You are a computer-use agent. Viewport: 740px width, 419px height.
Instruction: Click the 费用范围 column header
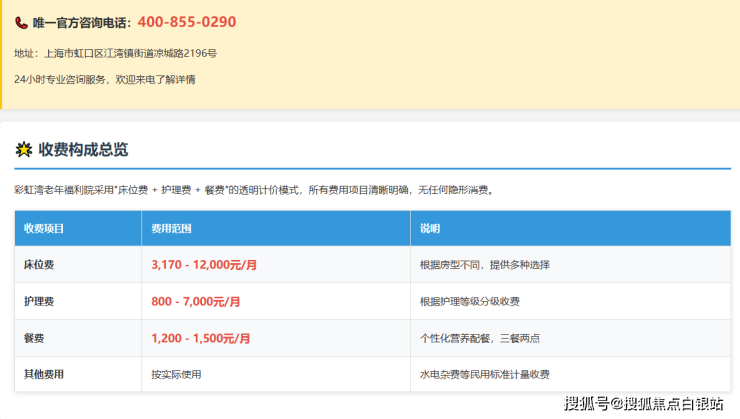(x=171, y=228)
